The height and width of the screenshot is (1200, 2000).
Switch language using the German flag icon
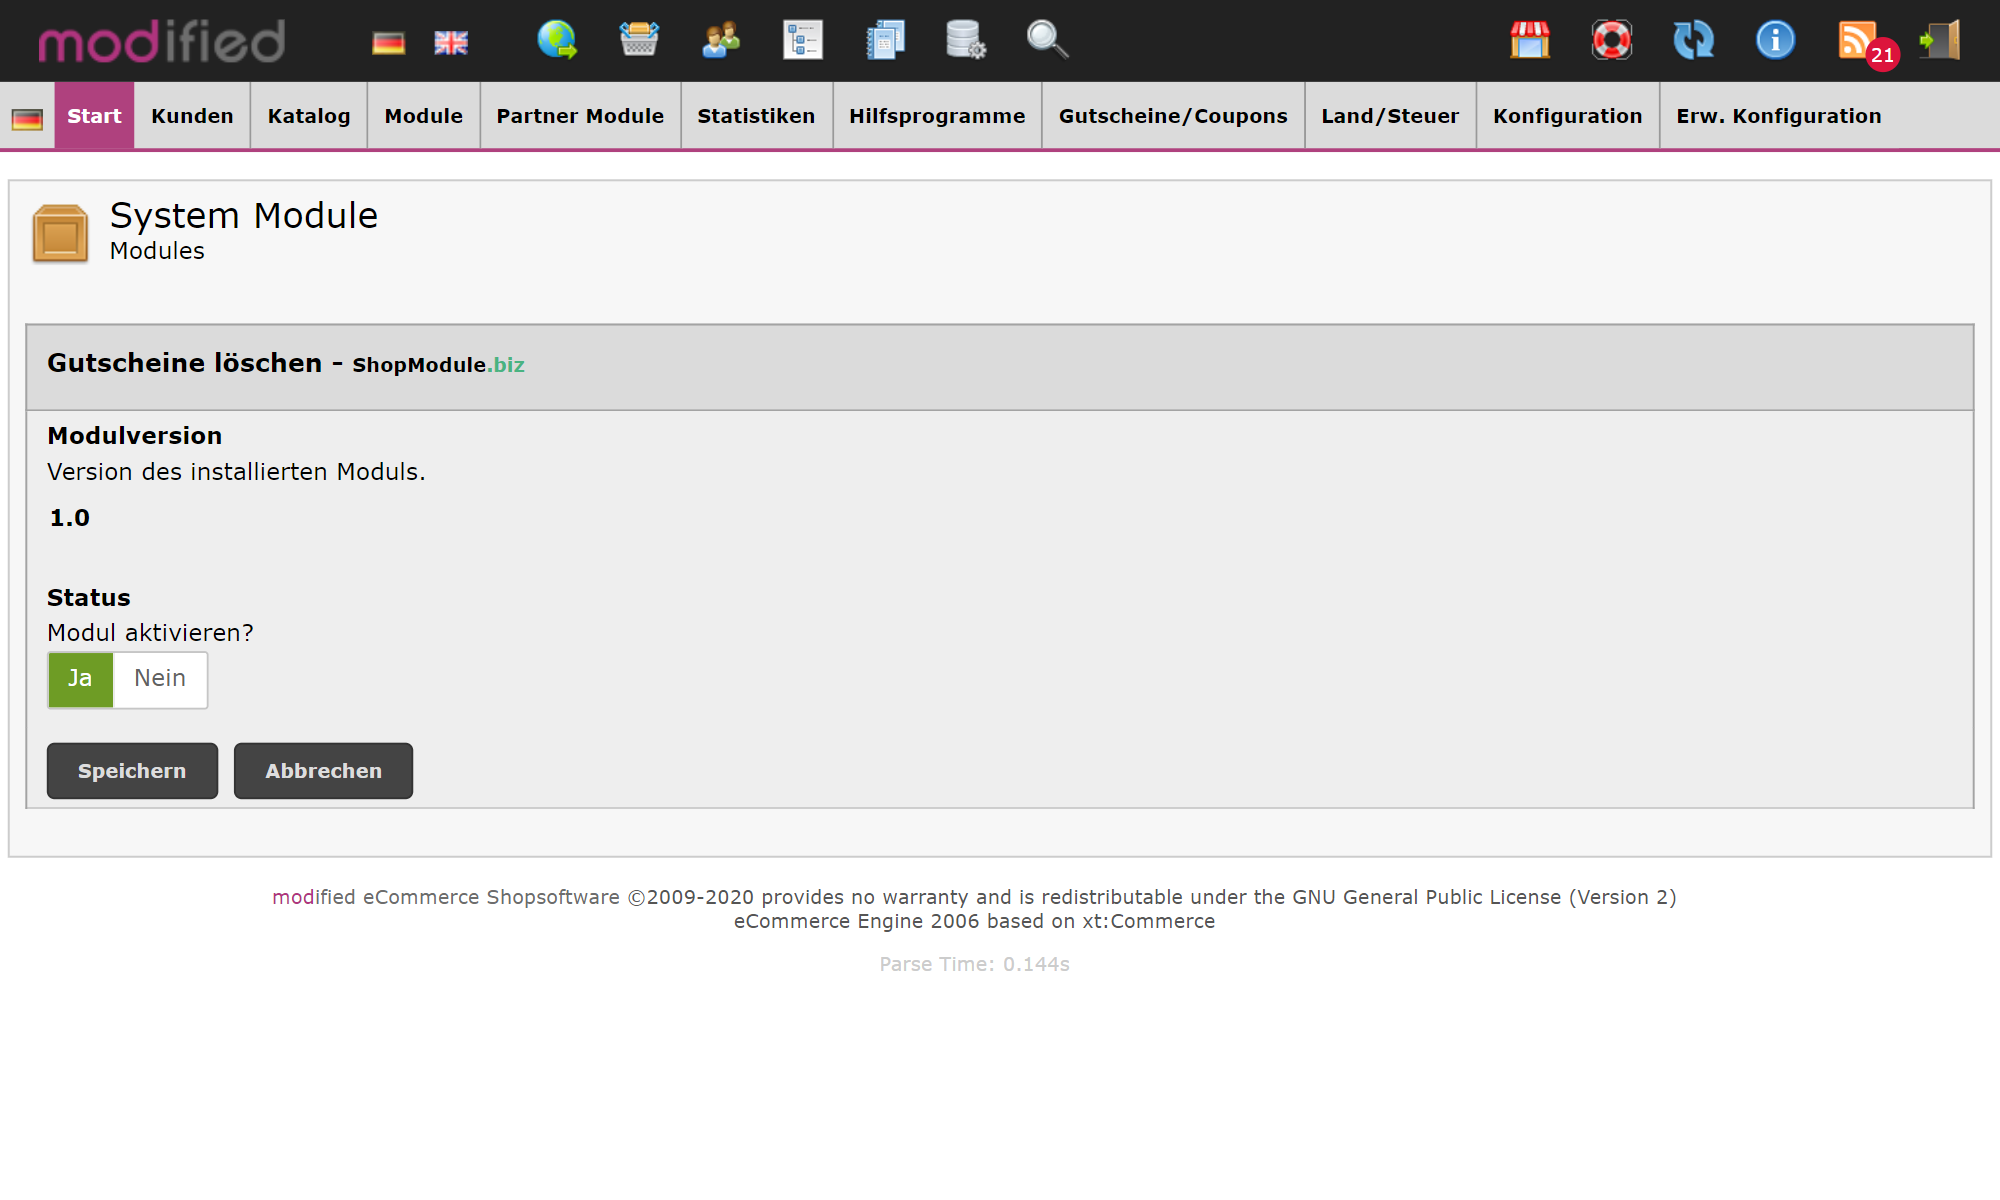click(388, 43)
